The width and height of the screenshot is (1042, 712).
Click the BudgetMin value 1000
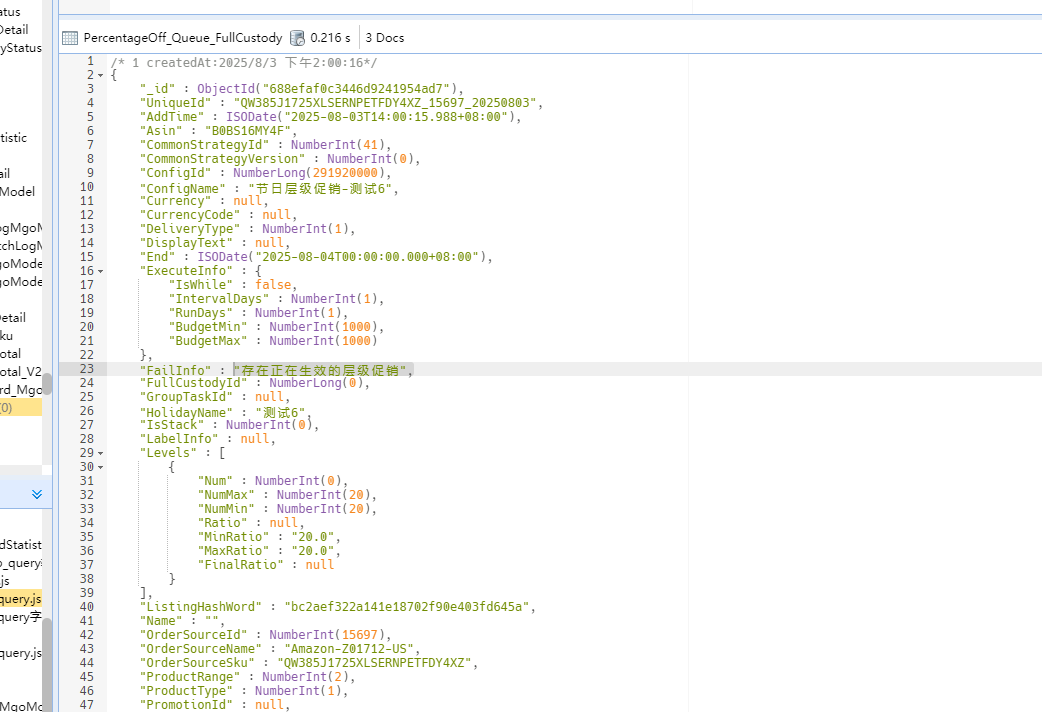tap(356, 326)
